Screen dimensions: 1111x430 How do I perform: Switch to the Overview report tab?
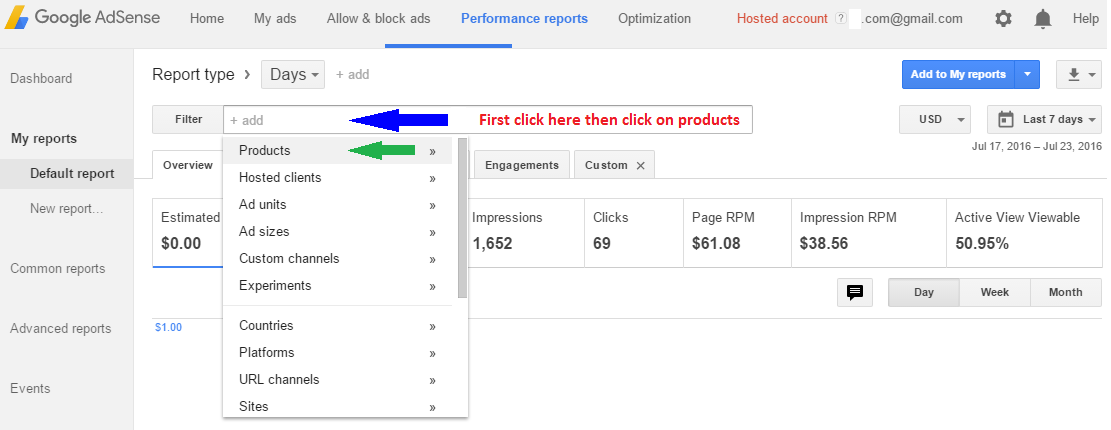pyautogui.click(x=188, y=165)
